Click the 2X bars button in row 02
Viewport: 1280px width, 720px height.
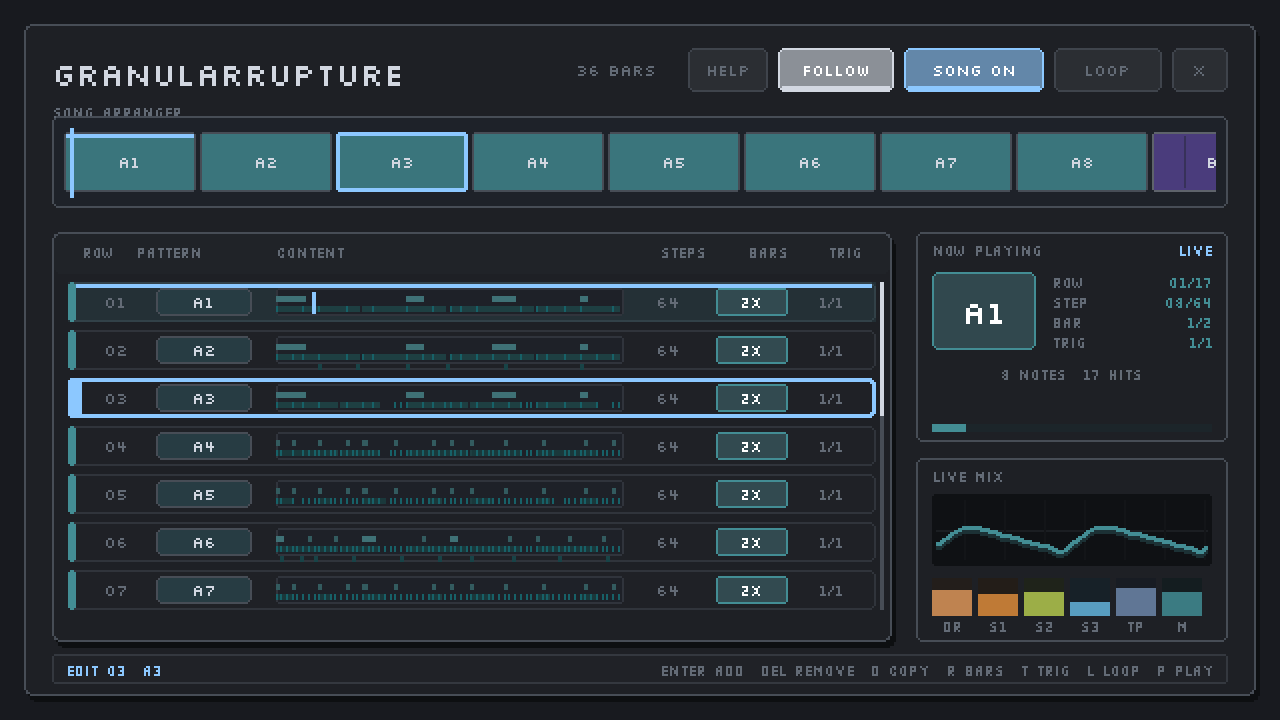tap(752, 351)
